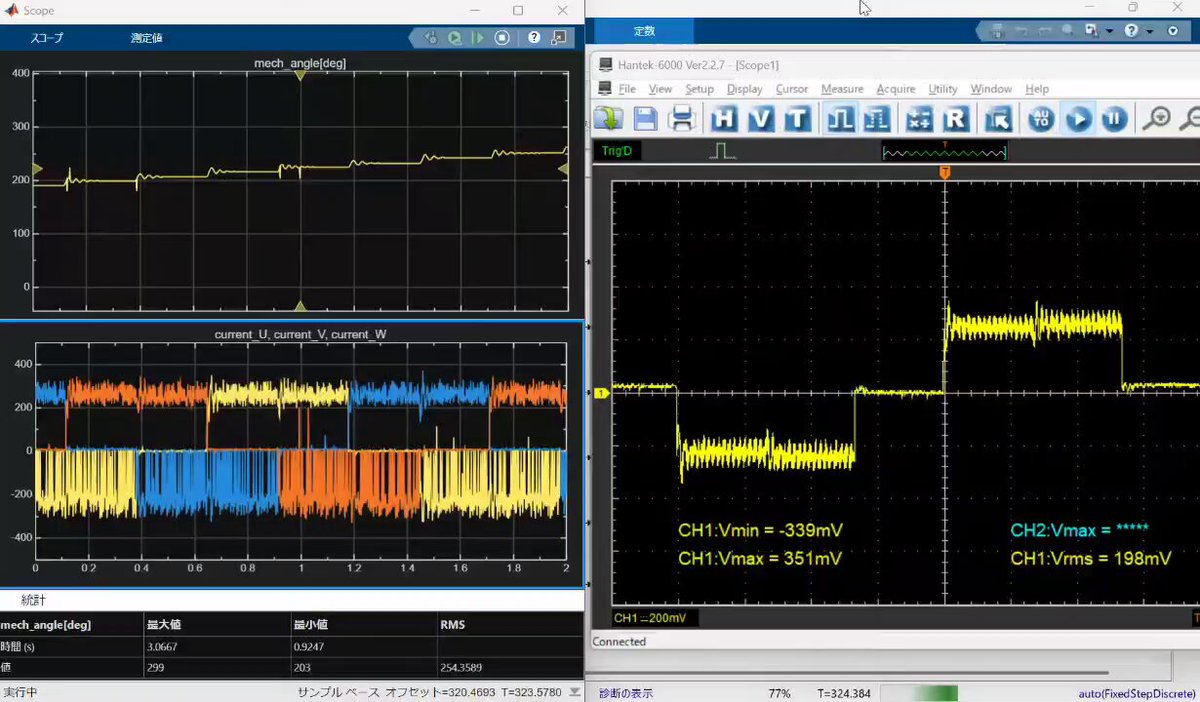Click CH1:Vmax = 351mV measurement
Viewport: 1200px width, 702px height.
760,559
